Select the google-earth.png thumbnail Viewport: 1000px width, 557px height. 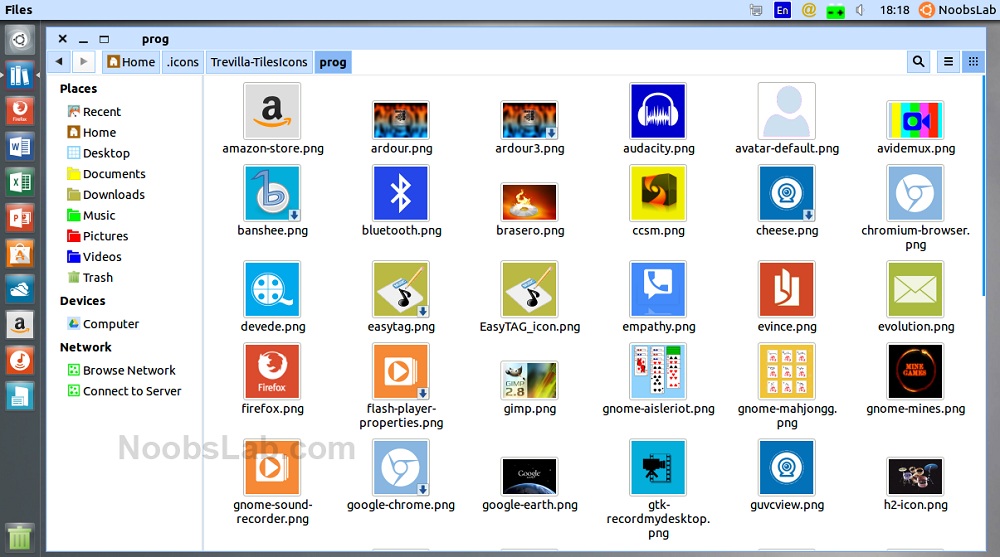pos(529,476)
